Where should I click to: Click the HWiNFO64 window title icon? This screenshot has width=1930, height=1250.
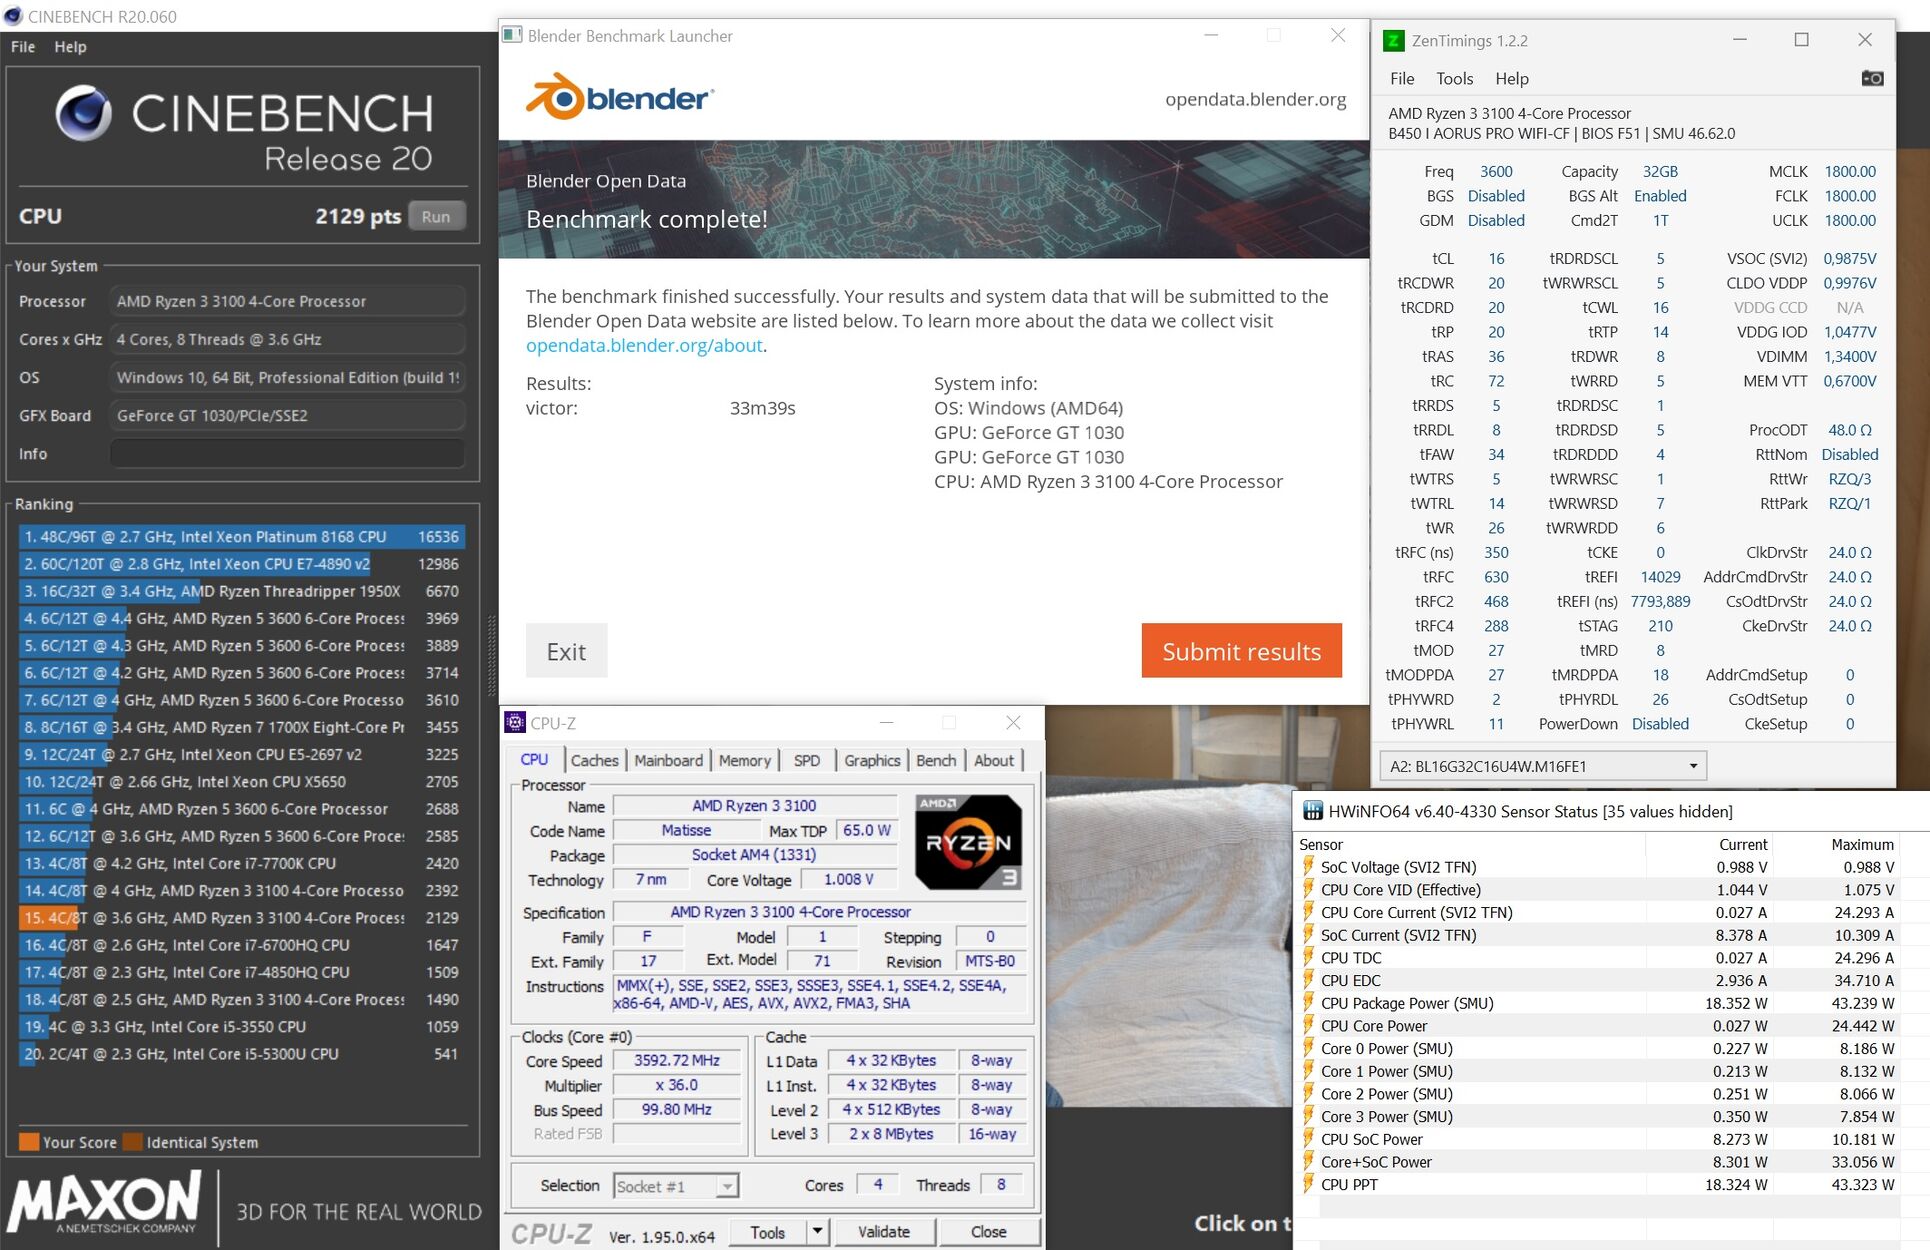(1312, 811)
